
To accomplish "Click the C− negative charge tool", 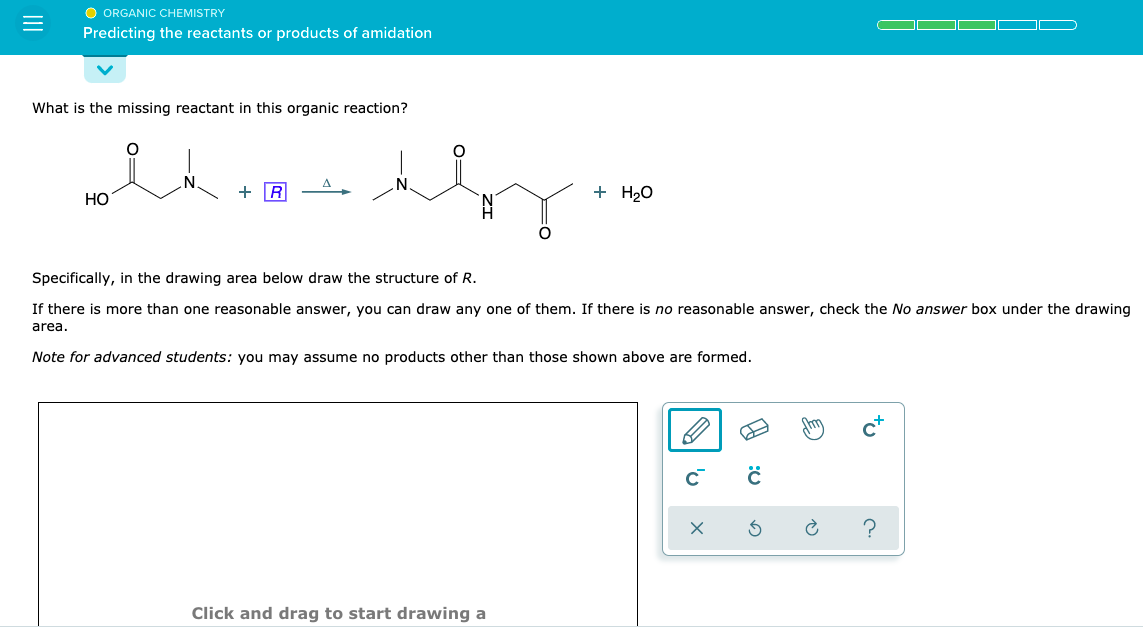I will click(x=693, y=478).
